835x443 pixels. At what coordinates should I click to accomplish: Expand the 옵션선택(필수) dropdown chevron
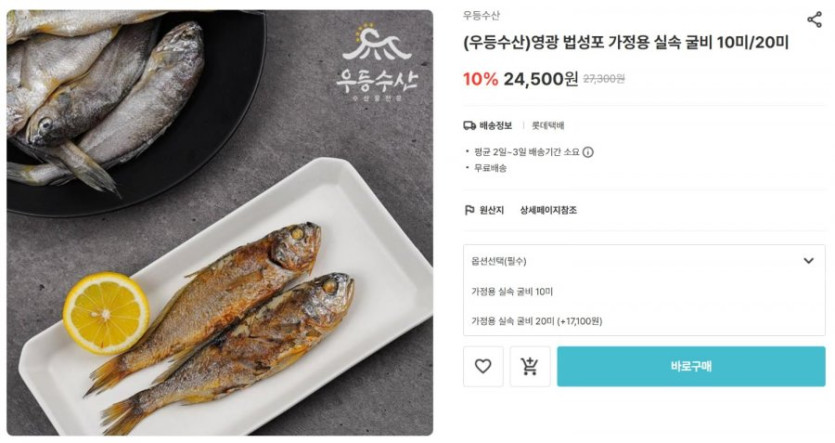coord(808,260)
